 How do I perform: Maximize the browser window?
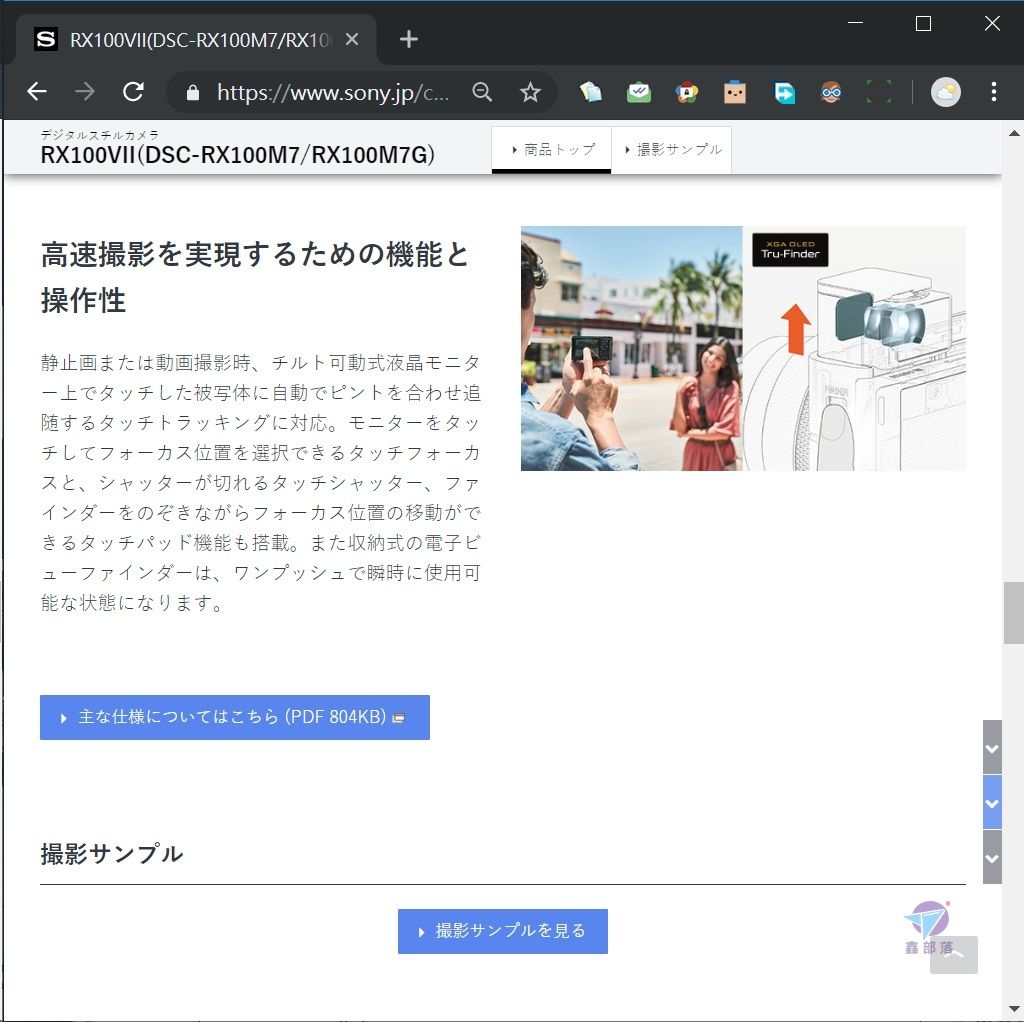point(923,24)
